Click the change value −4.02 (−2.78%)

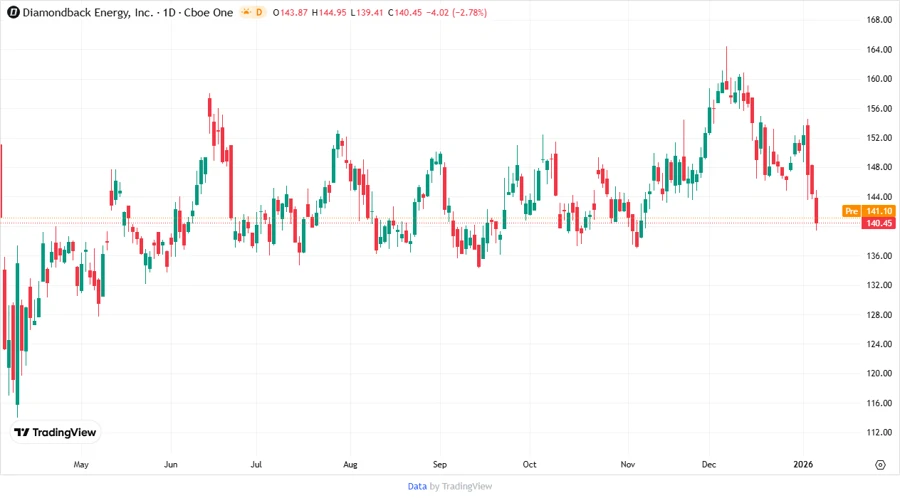[456, 13]
